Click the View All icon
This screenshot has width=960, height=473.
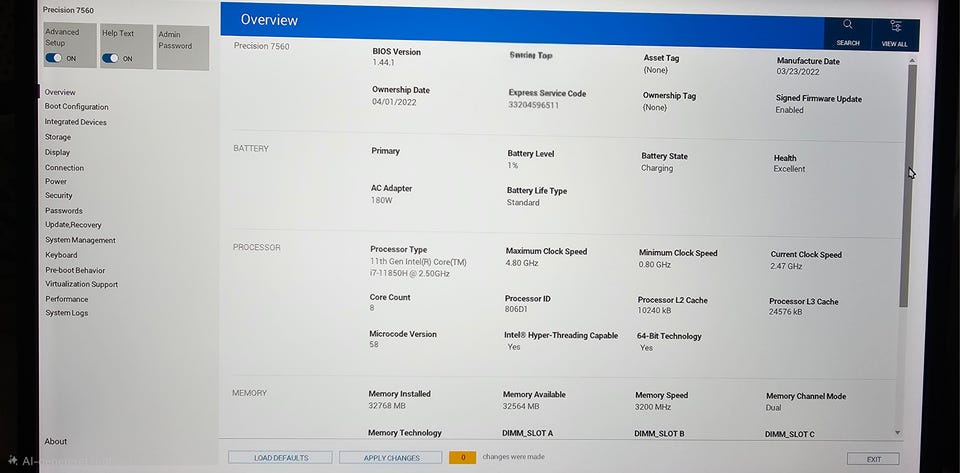[x=896, y=26]
